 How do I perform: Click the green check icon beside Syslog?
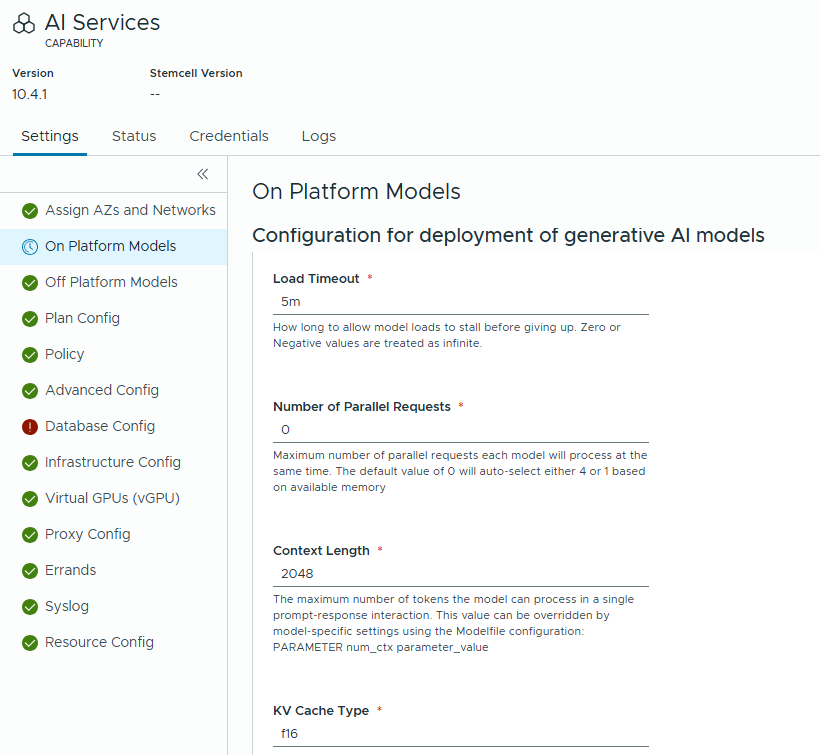(30, 607)
